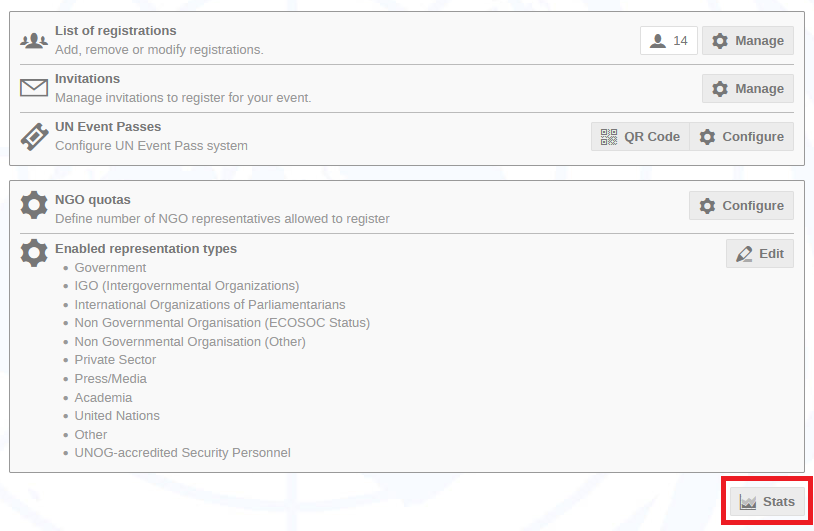The width and height of the screenshot is (814, 531).
Task: Click the QR code icon
Action: 609,137
